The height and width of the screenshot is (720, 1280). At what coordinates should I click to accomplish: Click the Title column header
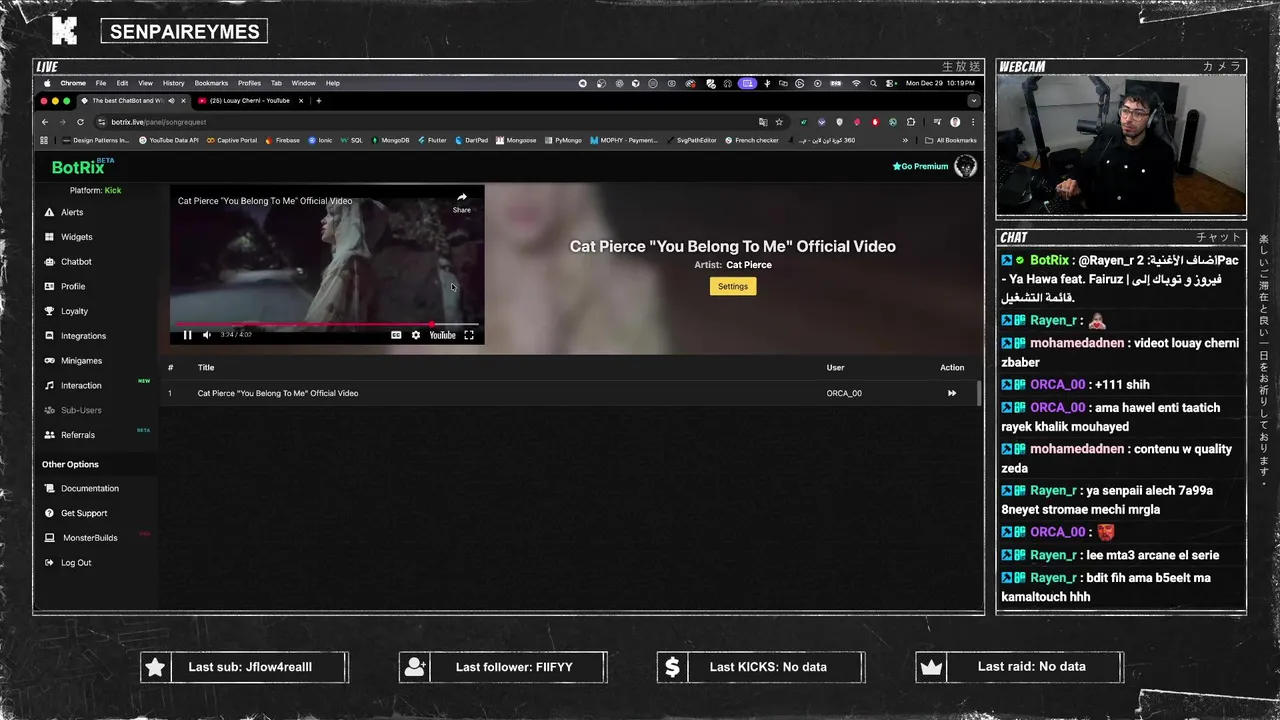206,368
